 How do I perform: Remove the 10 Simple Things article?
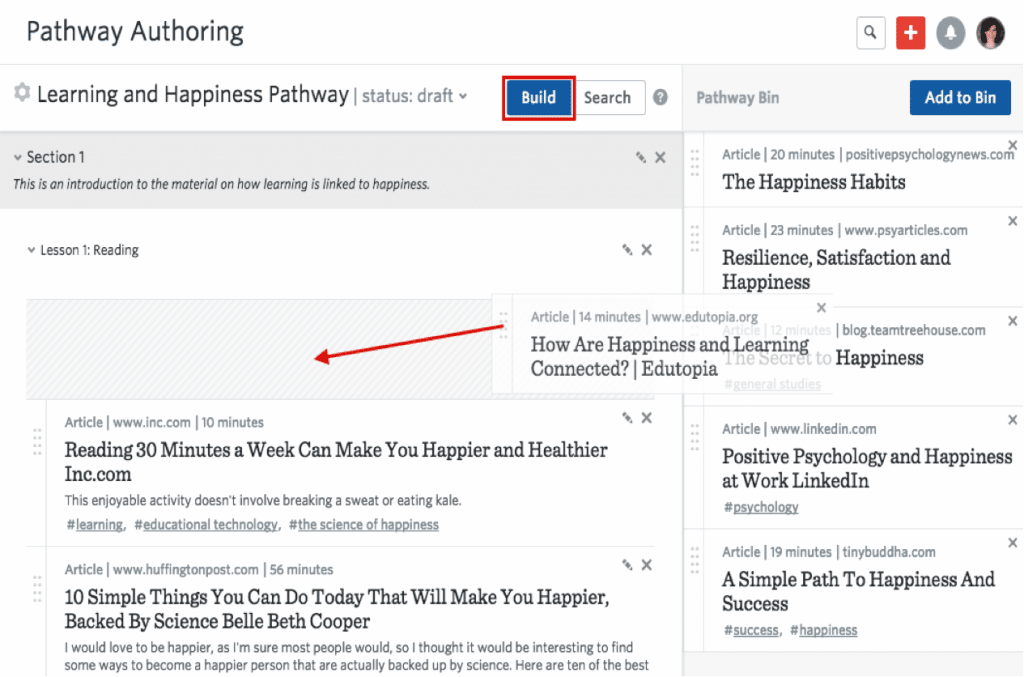coord(647,565)
